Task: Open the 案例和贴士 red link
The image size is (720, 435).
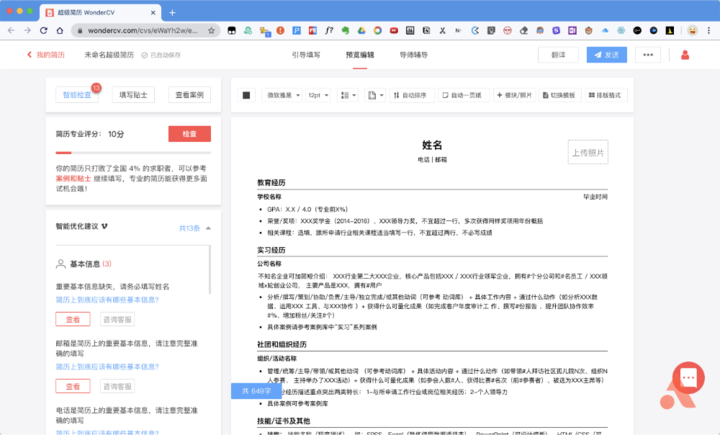Action: click(x=73, y=178)
